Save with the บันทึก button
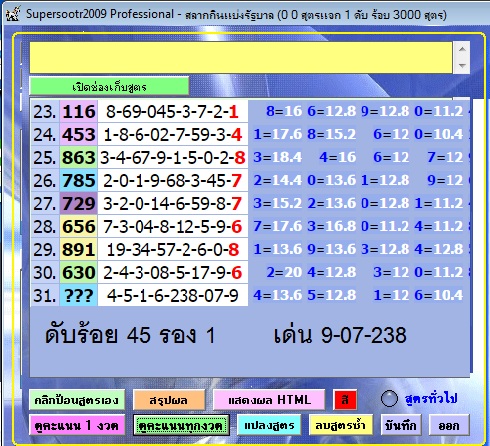 [x=401, y=425]
